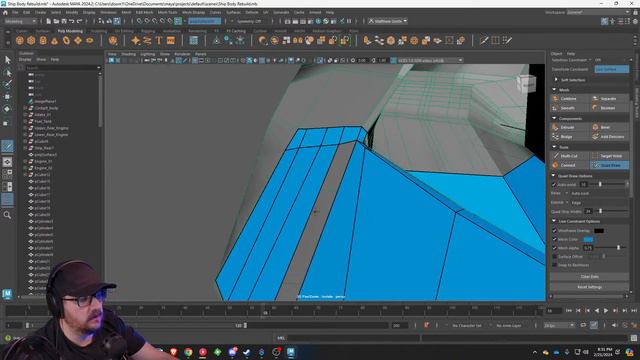The height and width of the screenshot is (360, 640).
Task: Toggle the Mesh Color checkbox
Action: click(x=554, y=239)
